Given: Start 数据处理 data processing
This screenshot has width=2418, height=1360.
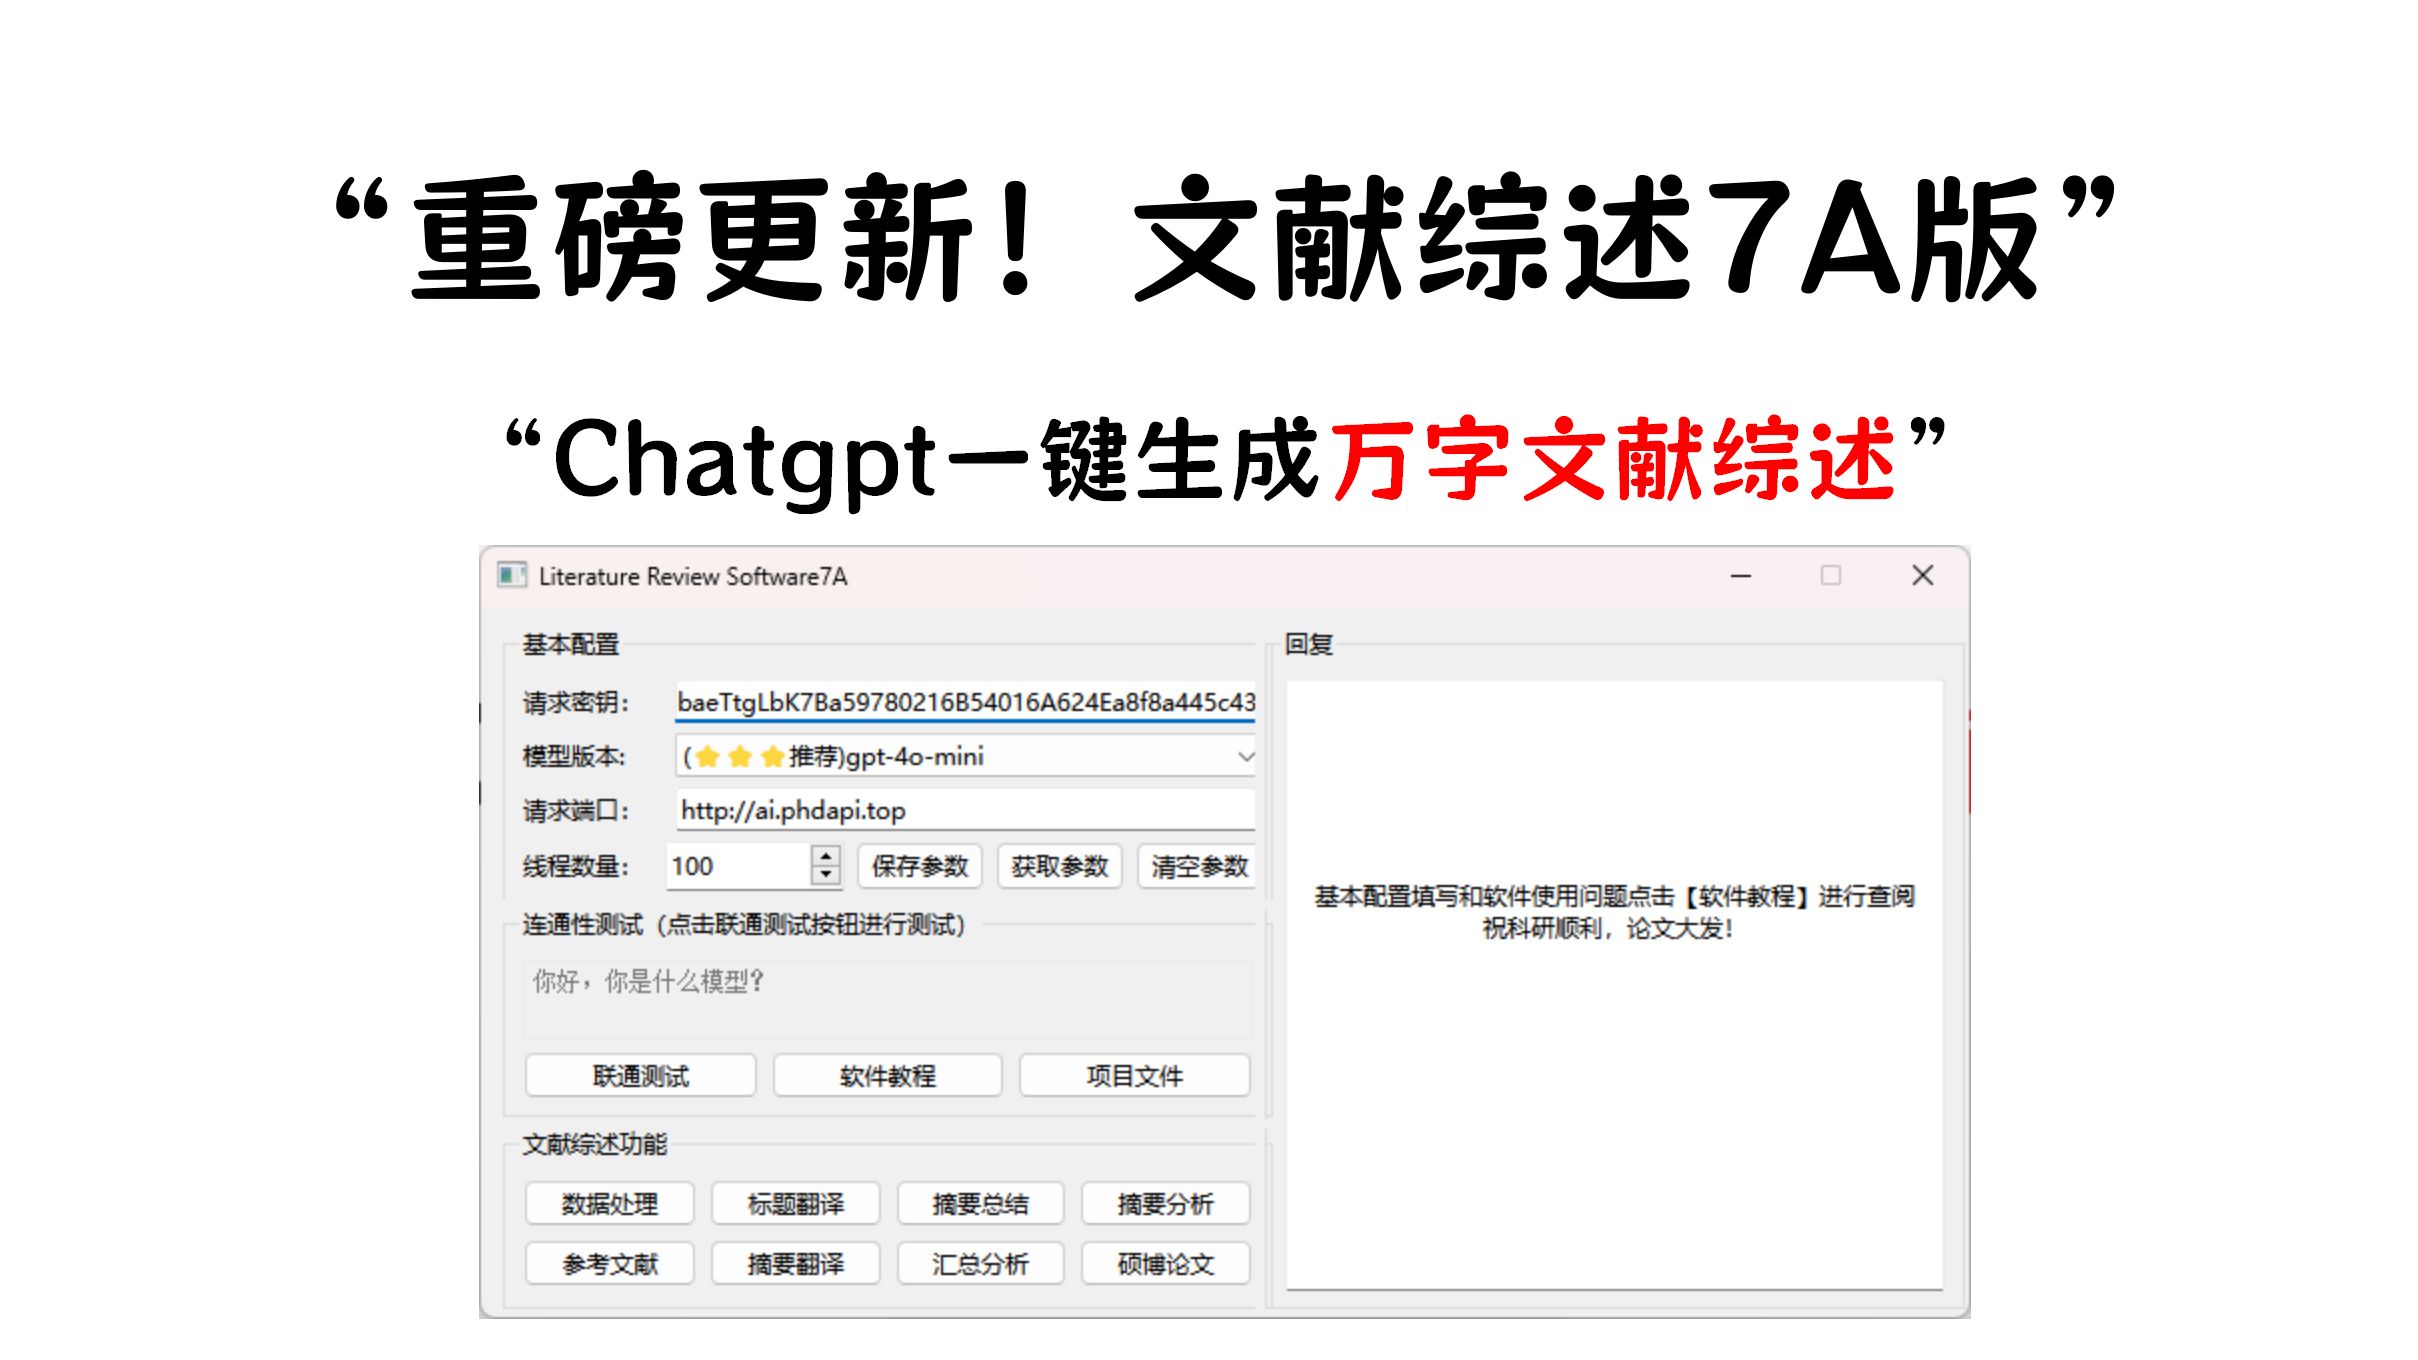Looking at the screenshot, I should 610,1204.
